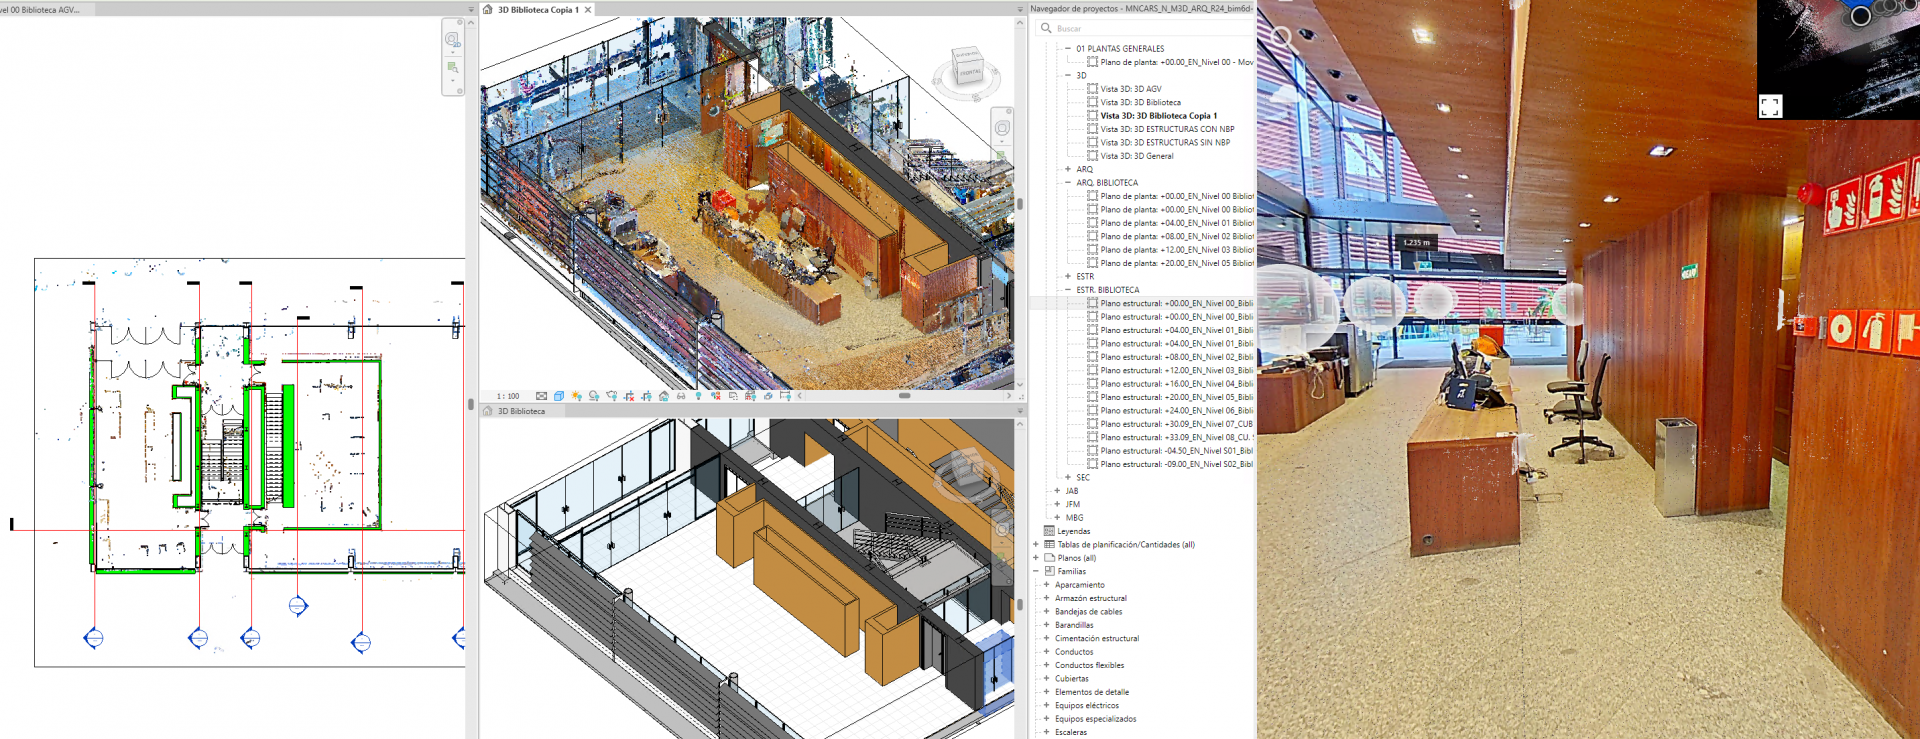Toggle shadows icon in view control bar
The image size is (1920, 739).
[x=594, y=396]
